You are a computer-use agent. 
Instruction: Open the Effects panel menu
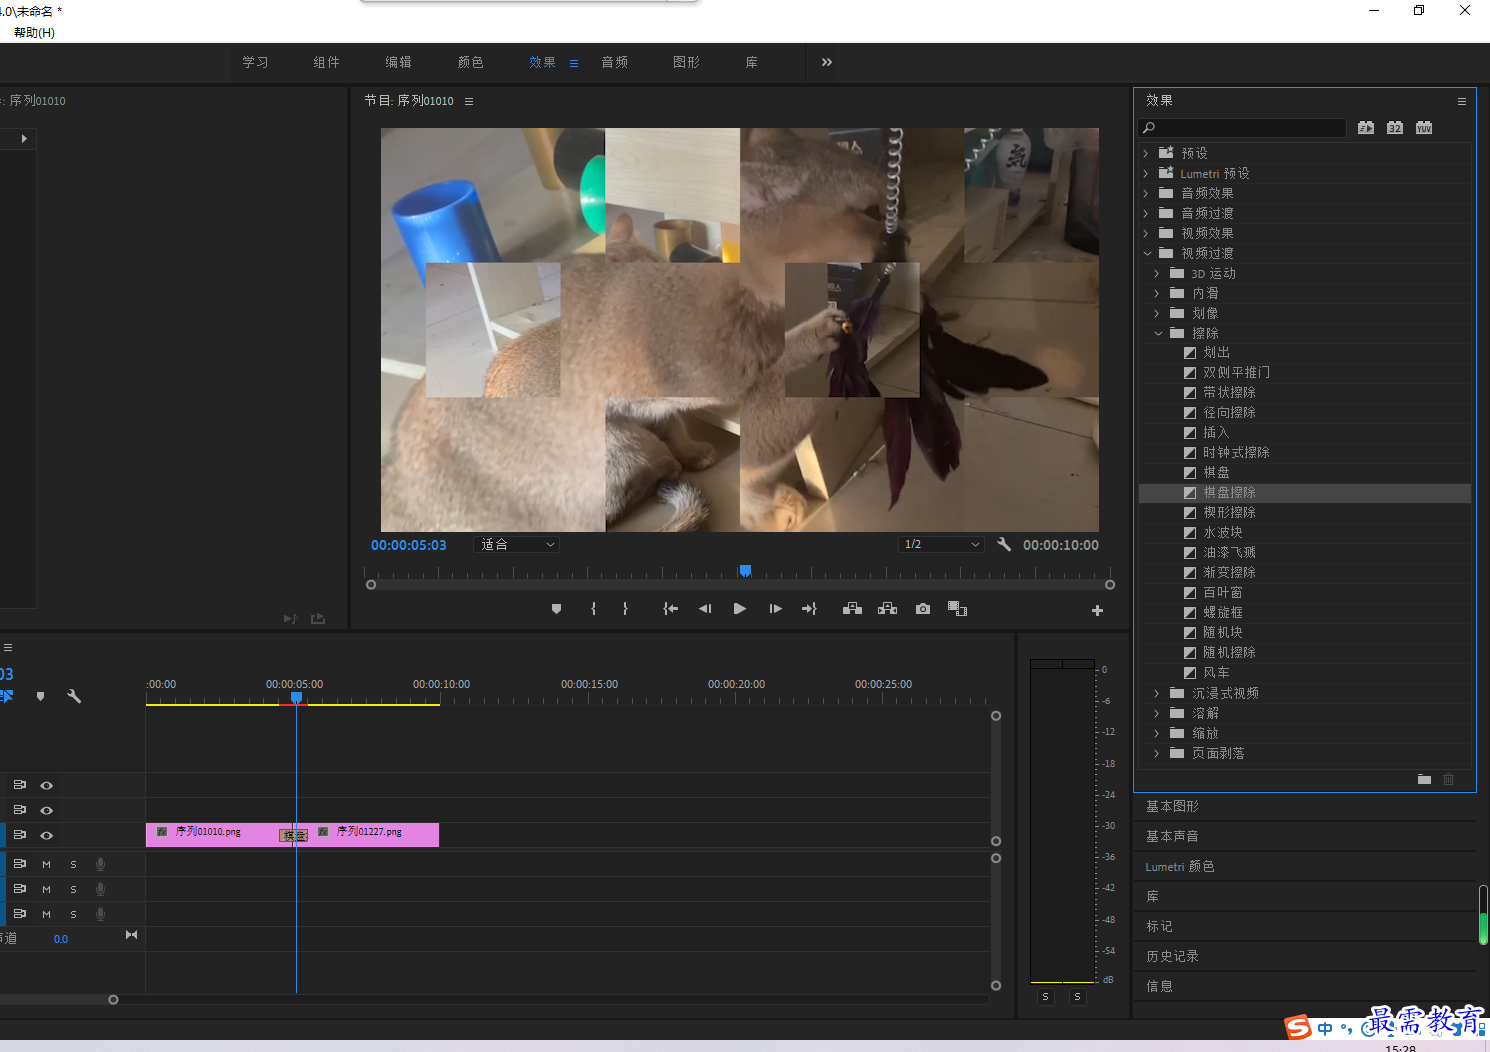[1461, 101]
